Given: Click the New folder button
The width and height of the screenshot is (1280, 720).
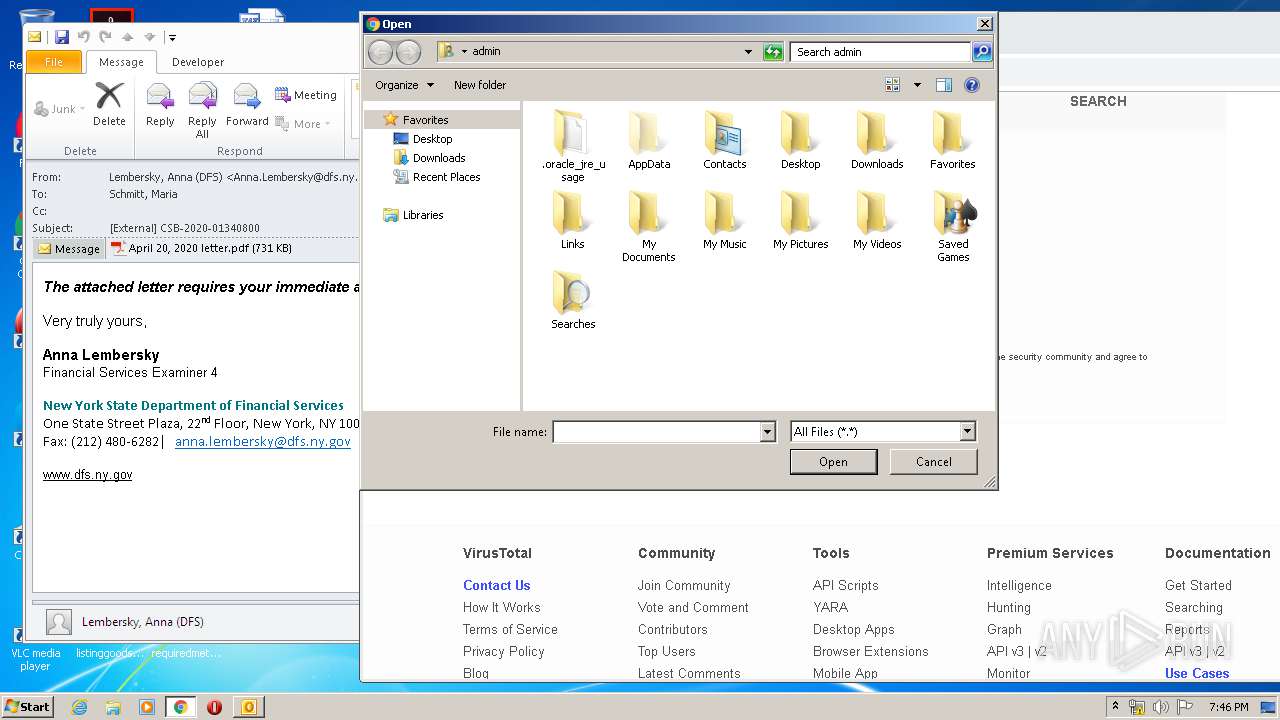Looking at the screenshot, I should pyautogui.click(x=480, y=85).
